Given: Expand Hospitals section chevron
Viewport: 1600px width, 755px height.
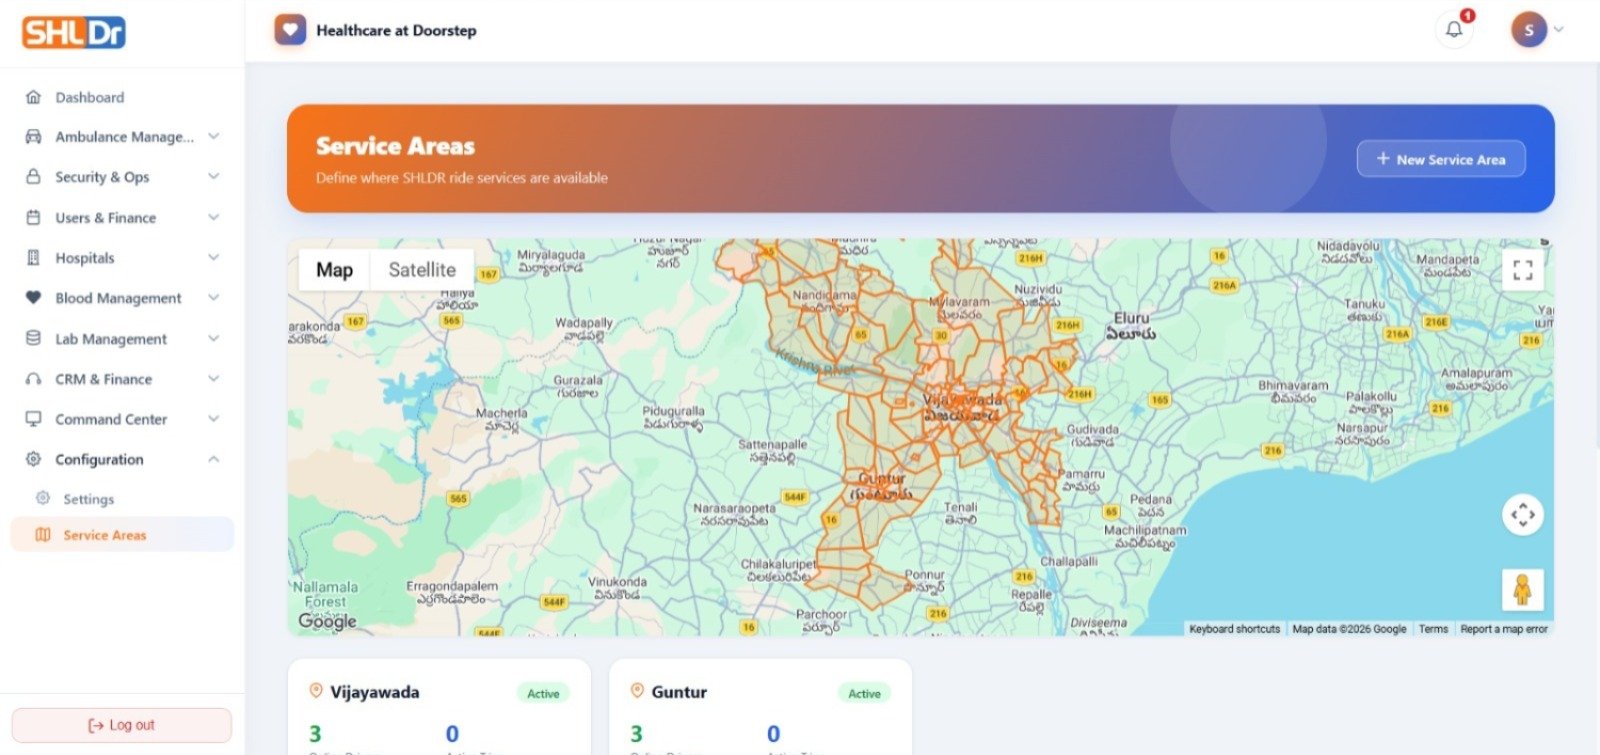Looking at the screenshot, I should pos(213,258).
